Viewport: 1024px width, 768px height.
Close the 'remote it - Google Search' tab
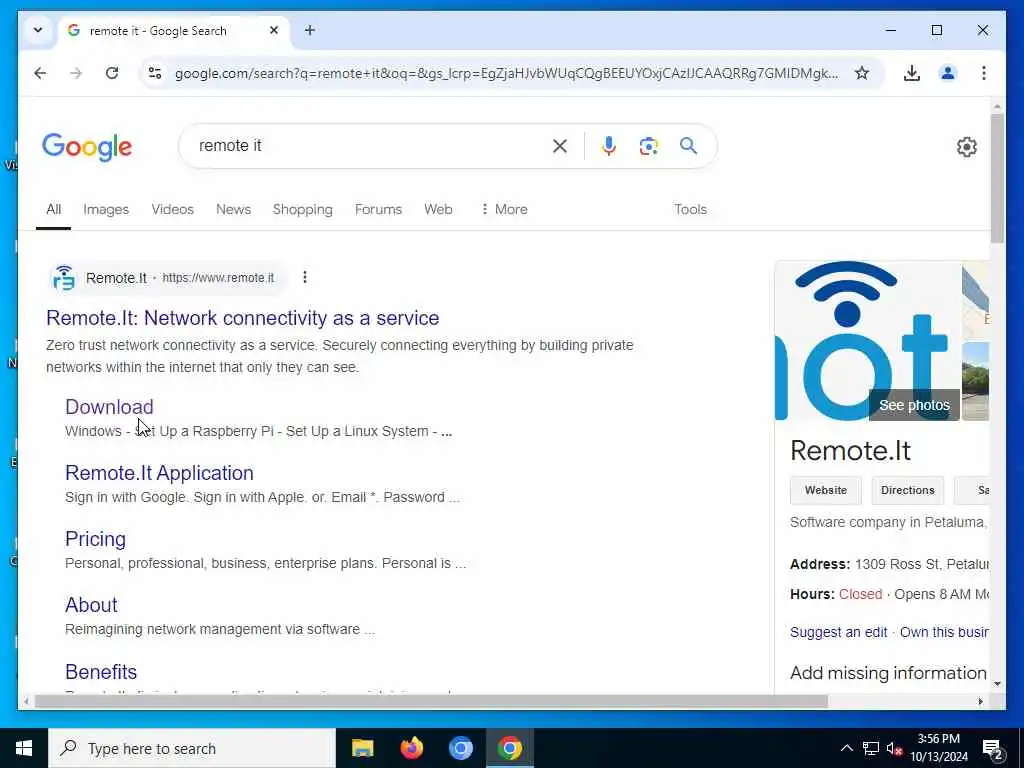coord(274,30)
